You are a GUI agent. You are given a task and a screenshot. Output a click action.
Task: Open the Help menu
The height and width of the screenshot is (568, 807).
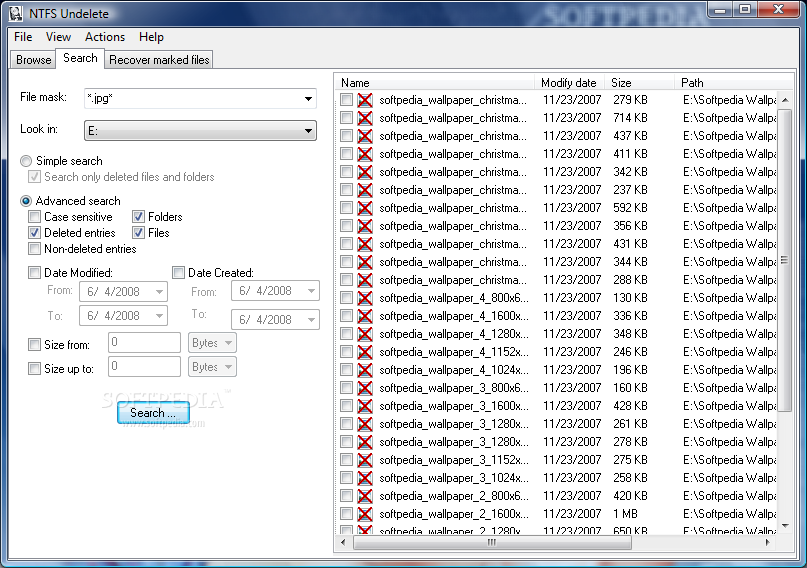(151, 37)
